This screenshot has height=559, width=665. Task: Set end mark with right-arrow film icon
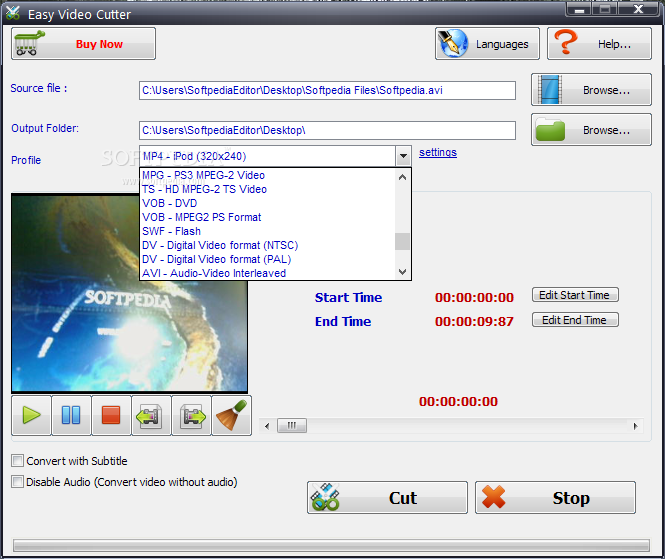191,415
